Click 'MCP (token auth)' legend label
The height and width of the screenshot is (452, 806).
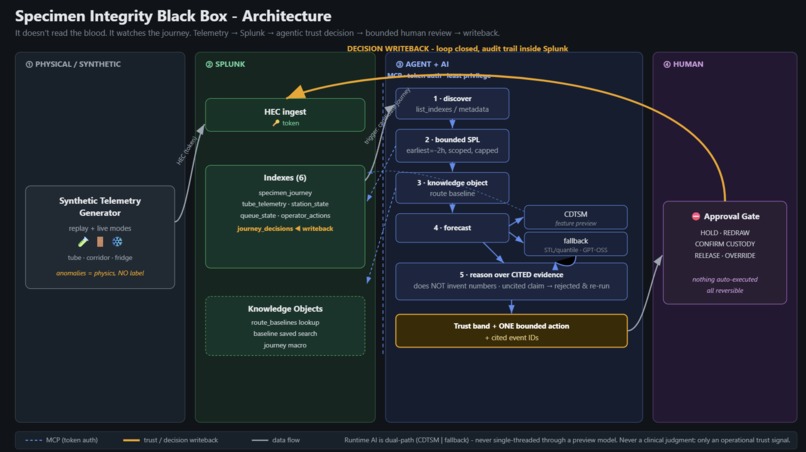[71, 440]
